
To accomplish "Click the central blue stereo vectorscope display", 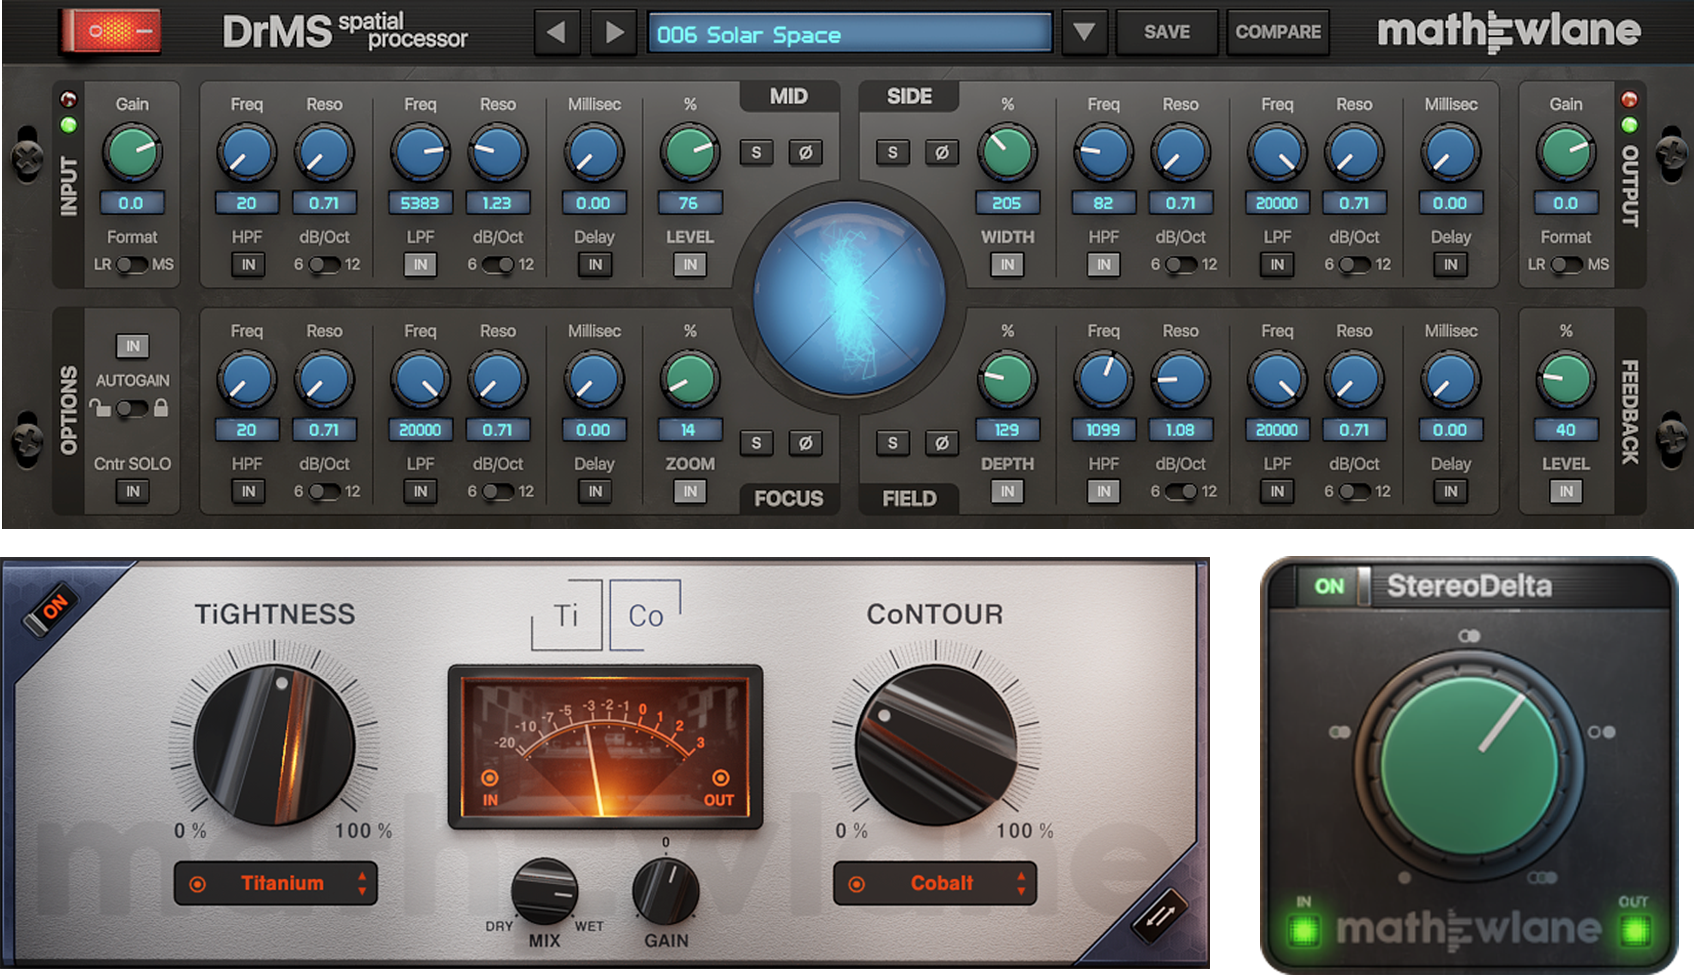I will pos(849,298).
